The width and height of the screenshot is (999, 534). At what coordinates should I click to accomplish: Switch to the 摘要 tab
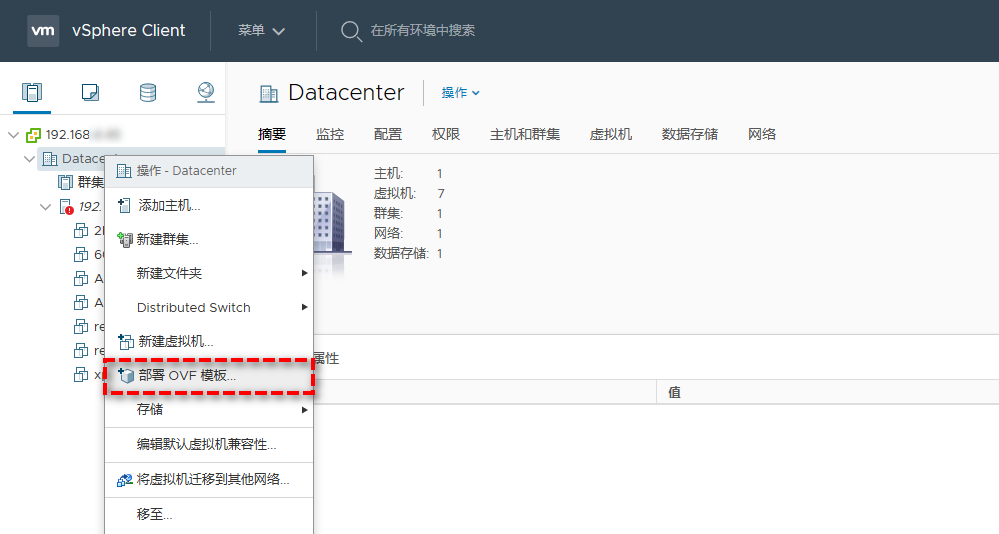pos(272,134)
